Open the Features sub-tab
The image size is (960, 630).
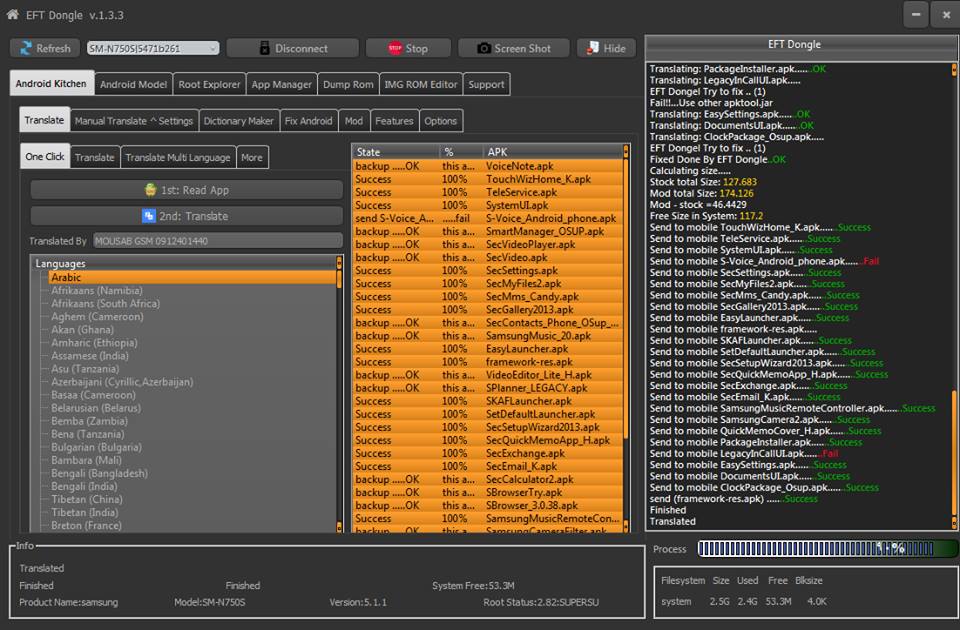pyautogui.click(x=394, y=121)
